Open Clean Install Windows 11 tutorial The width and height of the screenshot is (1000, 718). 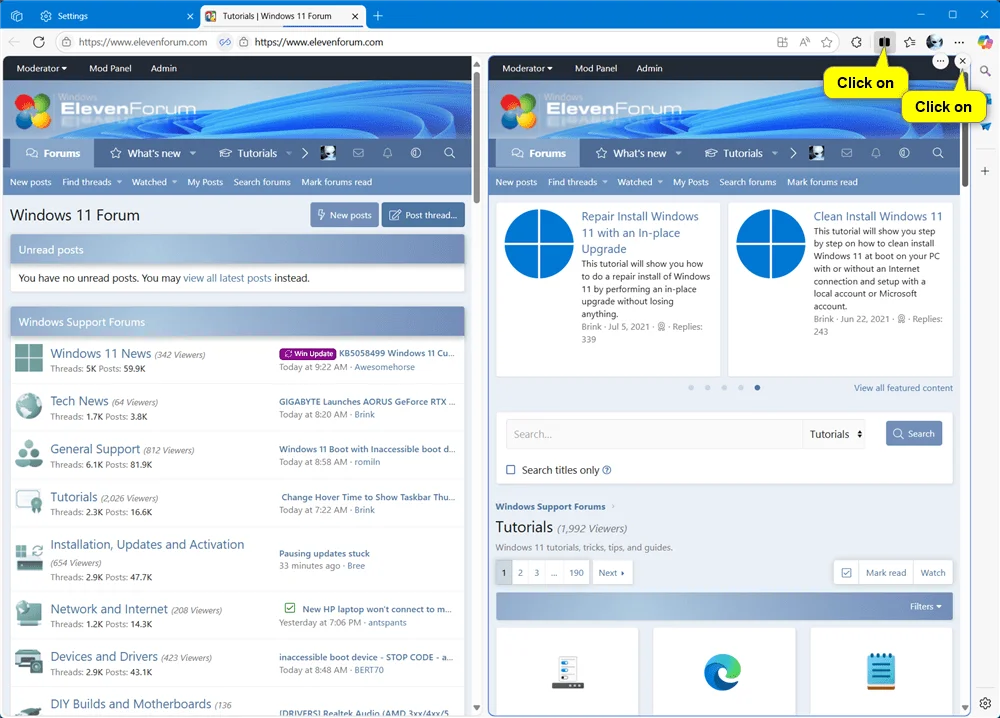(878, 216)
